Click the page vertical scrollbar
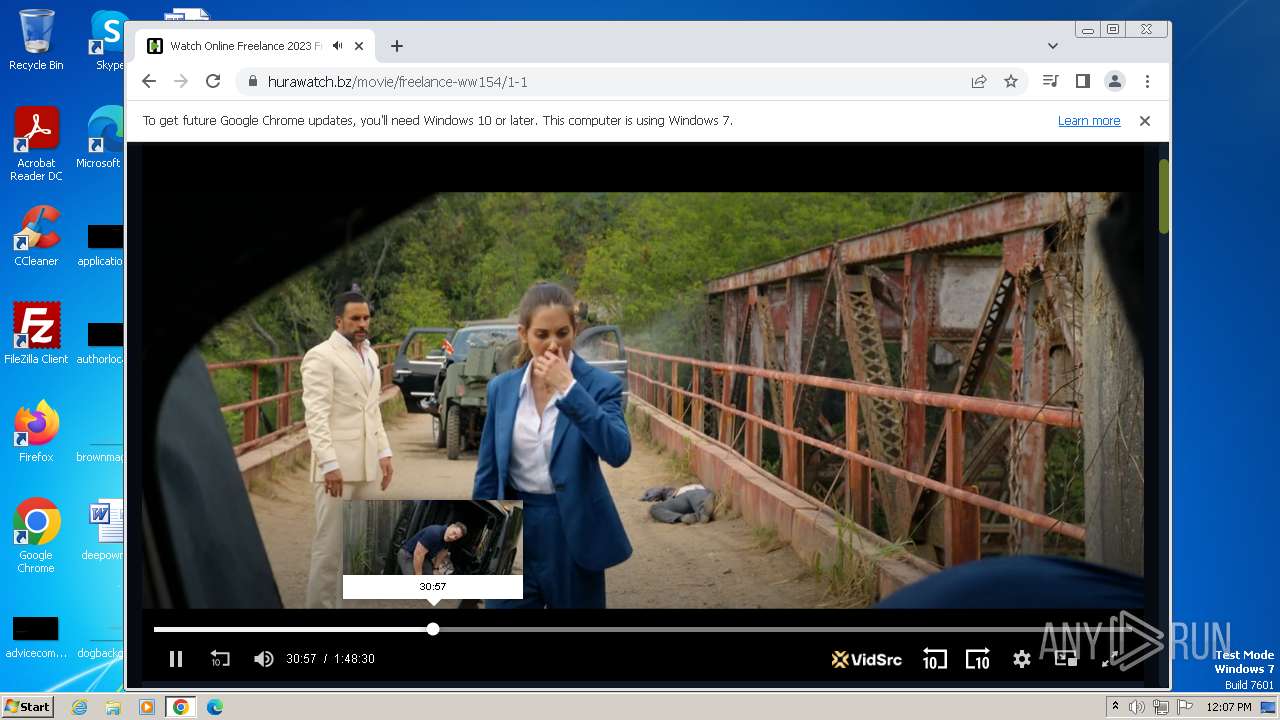This screenshot has width=1280, height=720. (x=1164, y=195)
